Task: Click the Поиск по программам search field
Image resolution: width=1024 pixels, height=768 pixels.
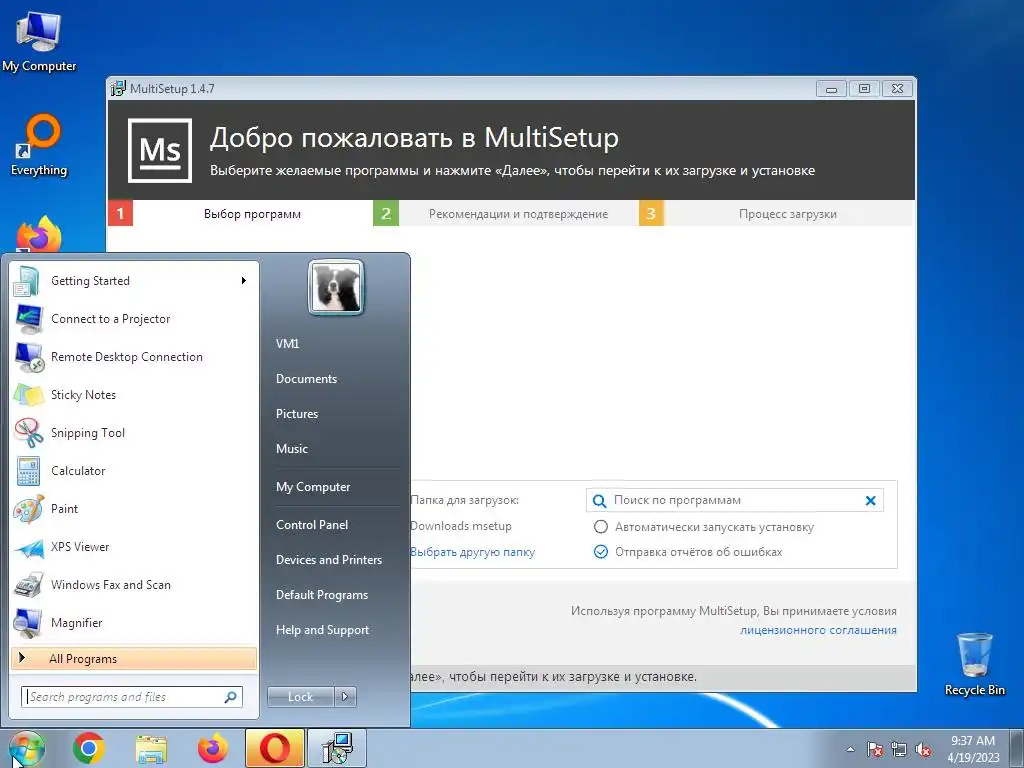Action: point(735,500)
